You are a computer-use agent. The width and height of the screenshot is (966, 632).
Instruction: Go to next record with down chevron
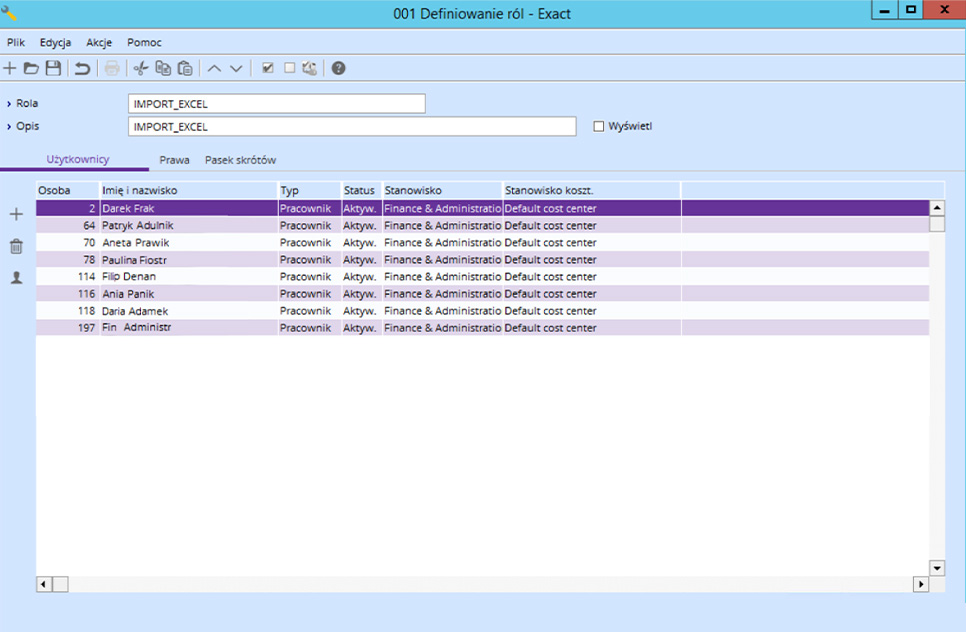pos(236,68)
